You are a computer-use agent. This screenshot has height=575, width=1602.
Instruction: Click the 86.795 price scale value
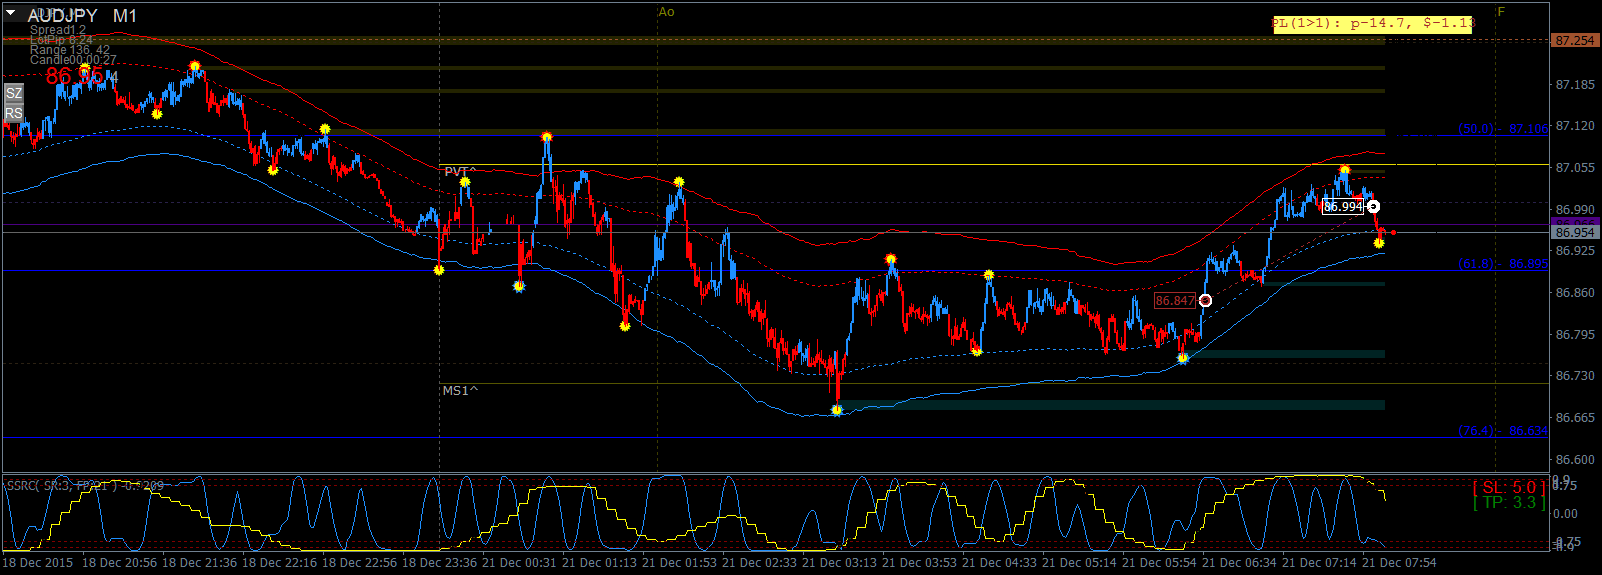(x=1575, y=335)
